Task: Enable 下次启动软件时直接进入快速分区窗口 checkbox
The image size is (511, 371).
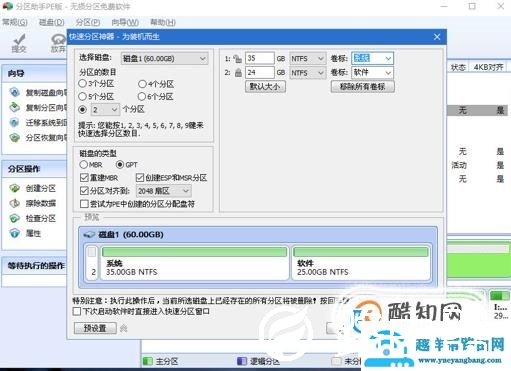Action: (77, 311)
